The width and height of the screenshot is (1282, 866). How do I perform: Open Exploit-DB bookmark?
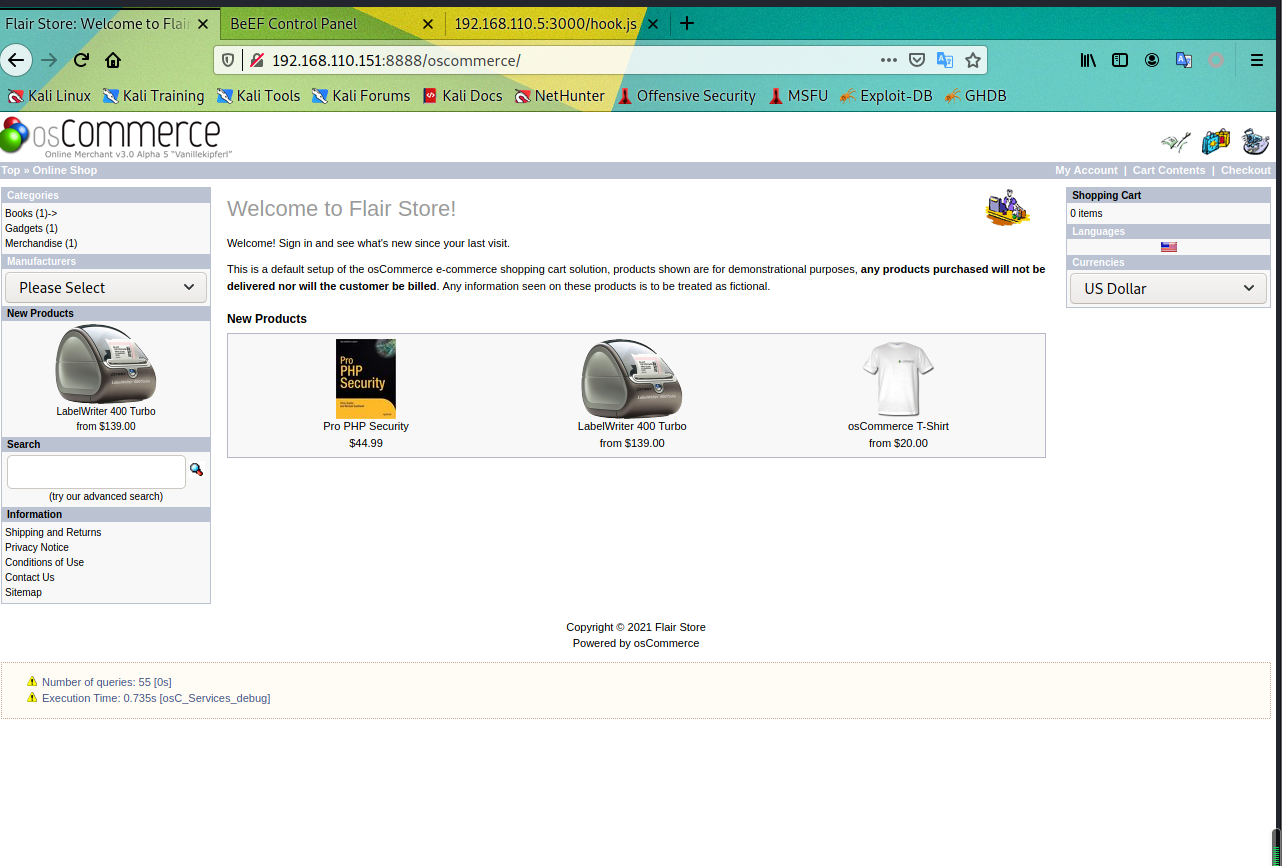coord(886,96)
